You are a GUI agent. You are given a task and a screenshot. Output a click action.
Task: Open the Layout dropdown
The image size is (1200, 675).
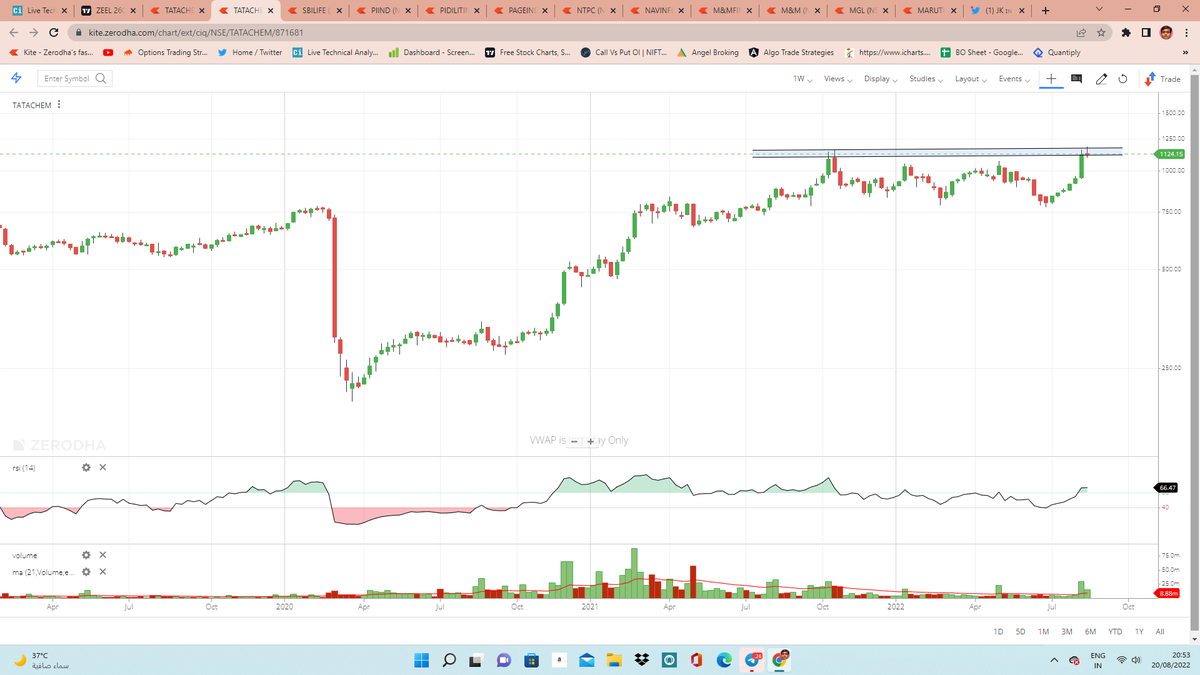click(970, 79)
